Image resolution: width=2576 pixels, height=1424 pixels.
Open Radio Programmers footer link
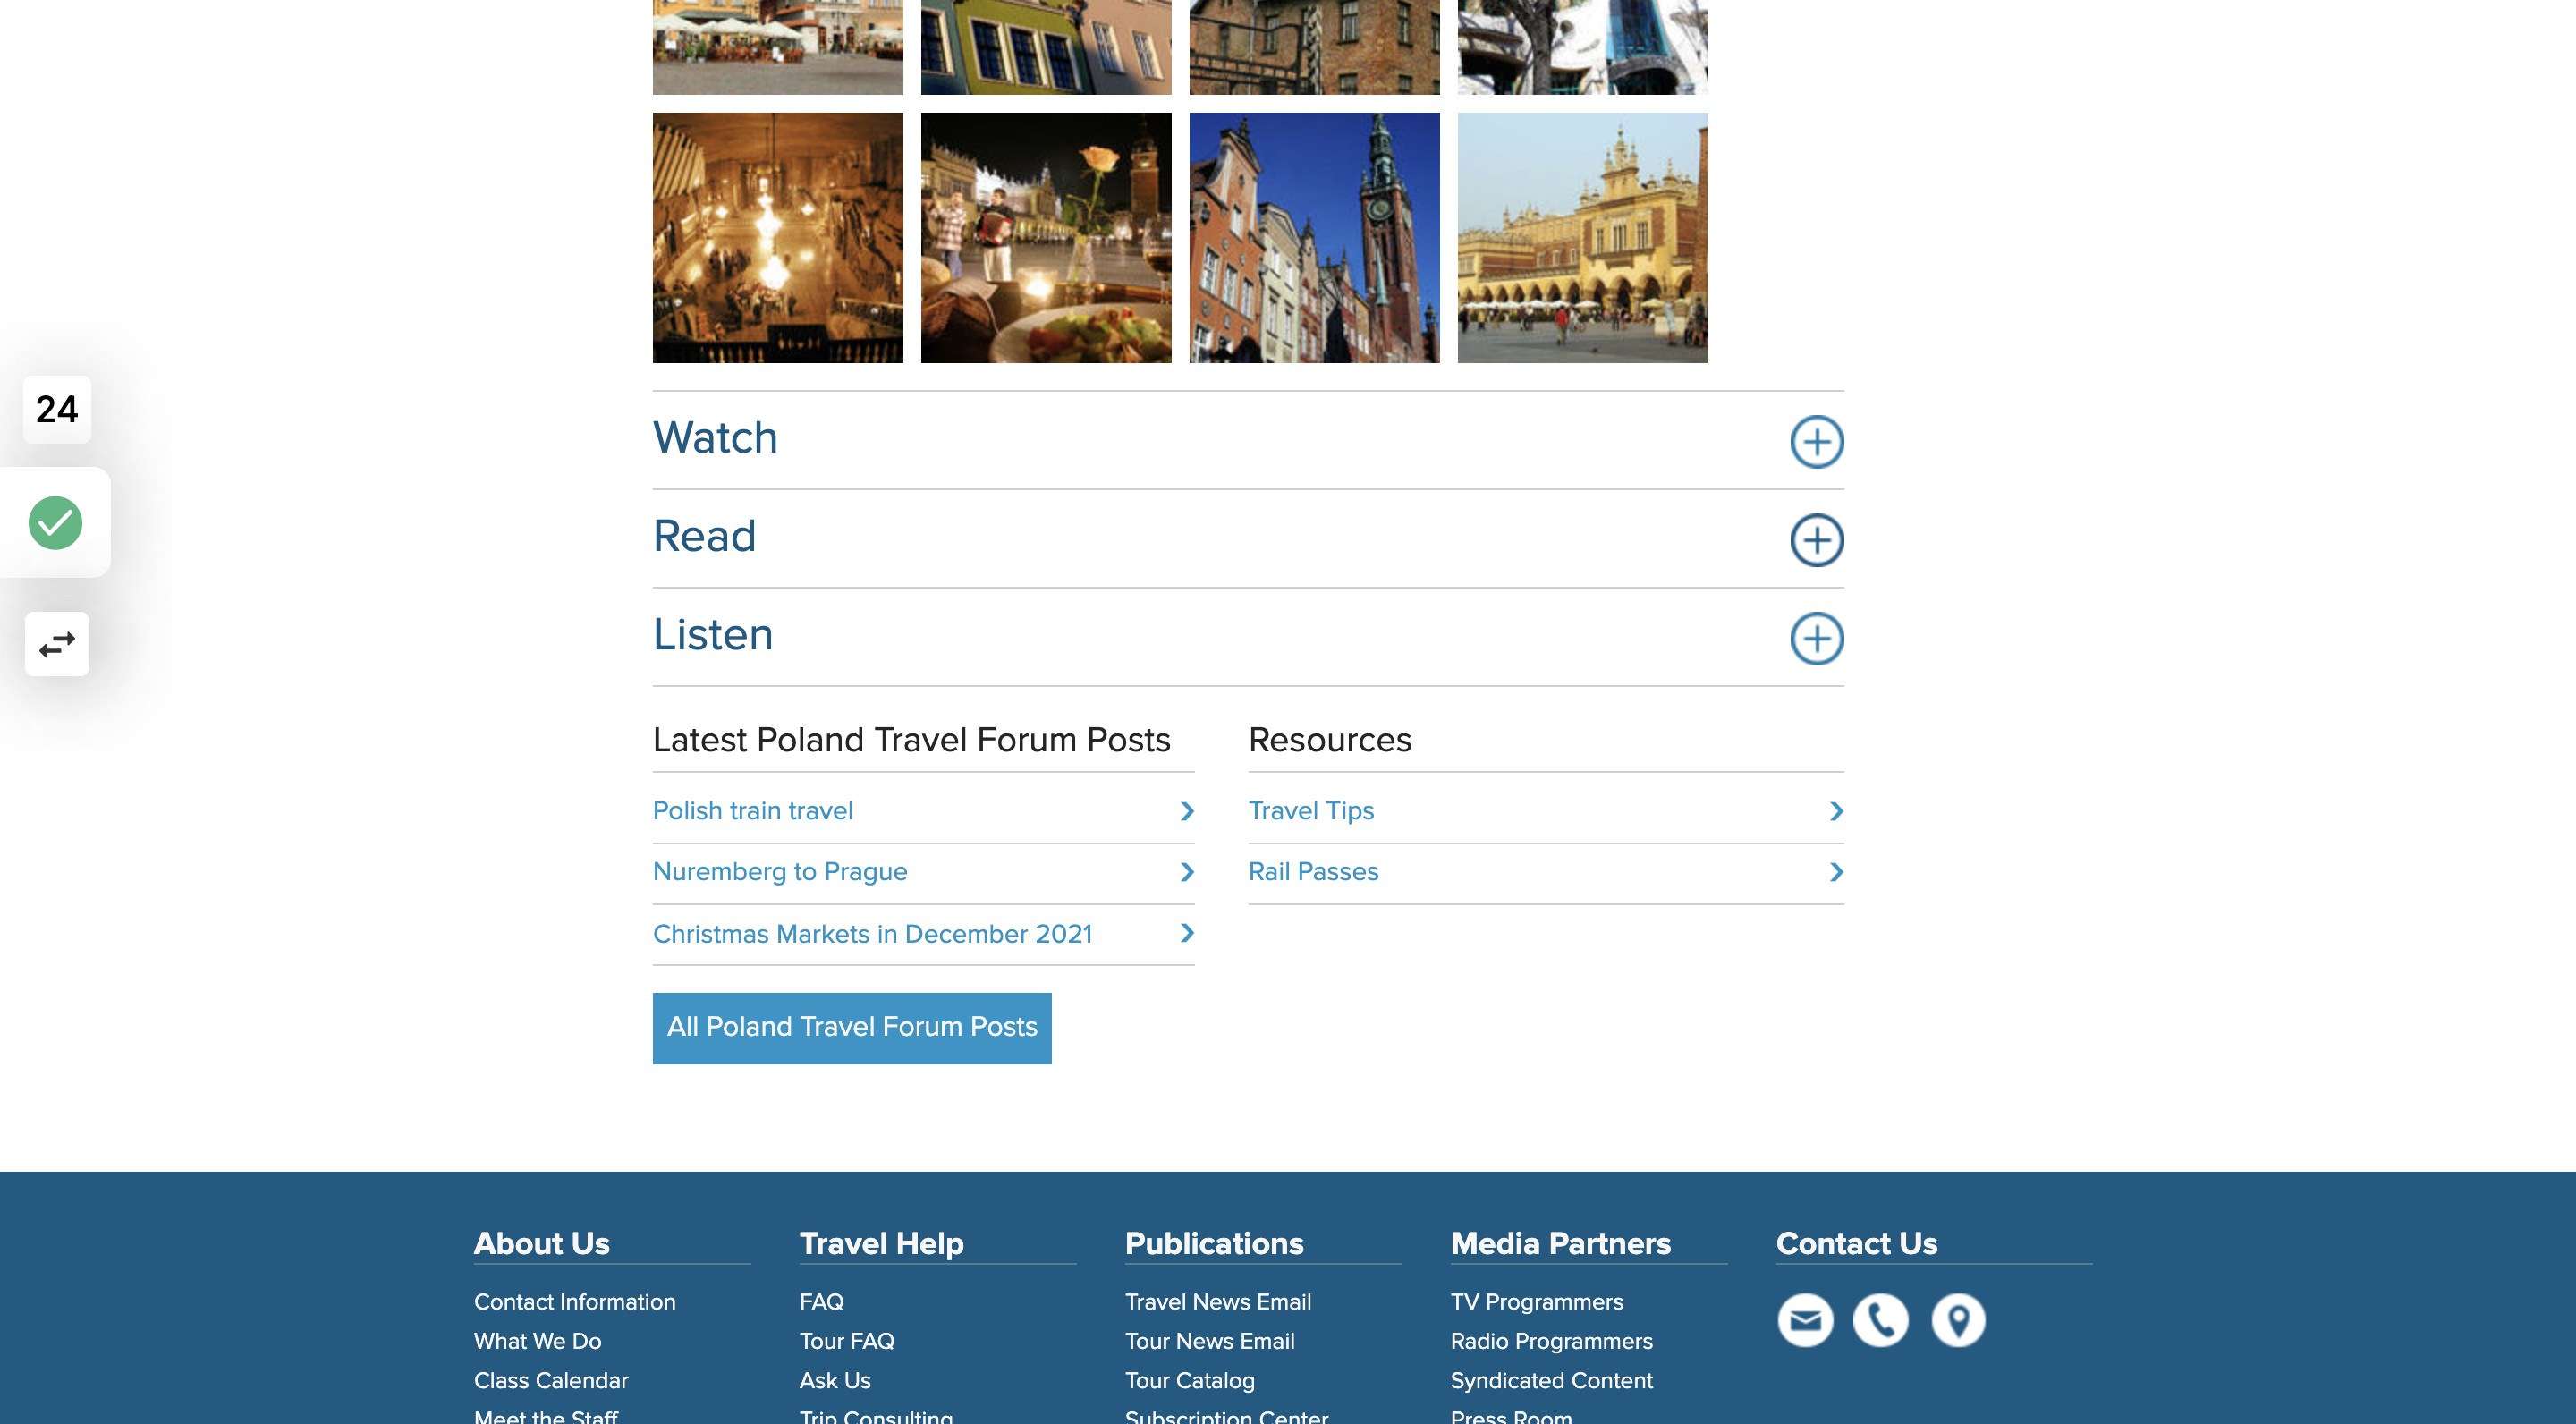coord(1552,1341)
